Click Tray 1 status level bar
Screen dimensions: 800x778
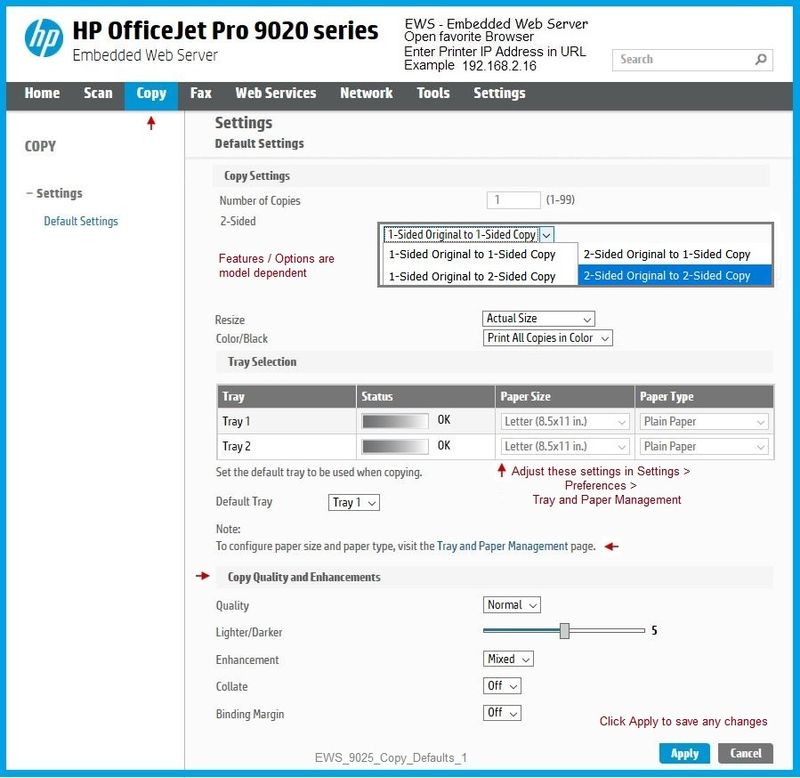(395, 421)
